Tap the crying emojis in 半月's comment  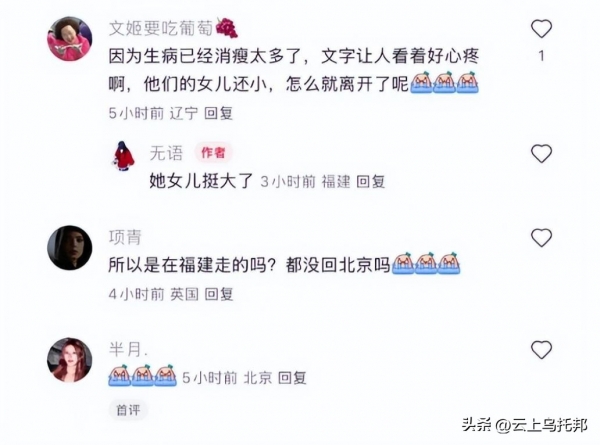142,375
